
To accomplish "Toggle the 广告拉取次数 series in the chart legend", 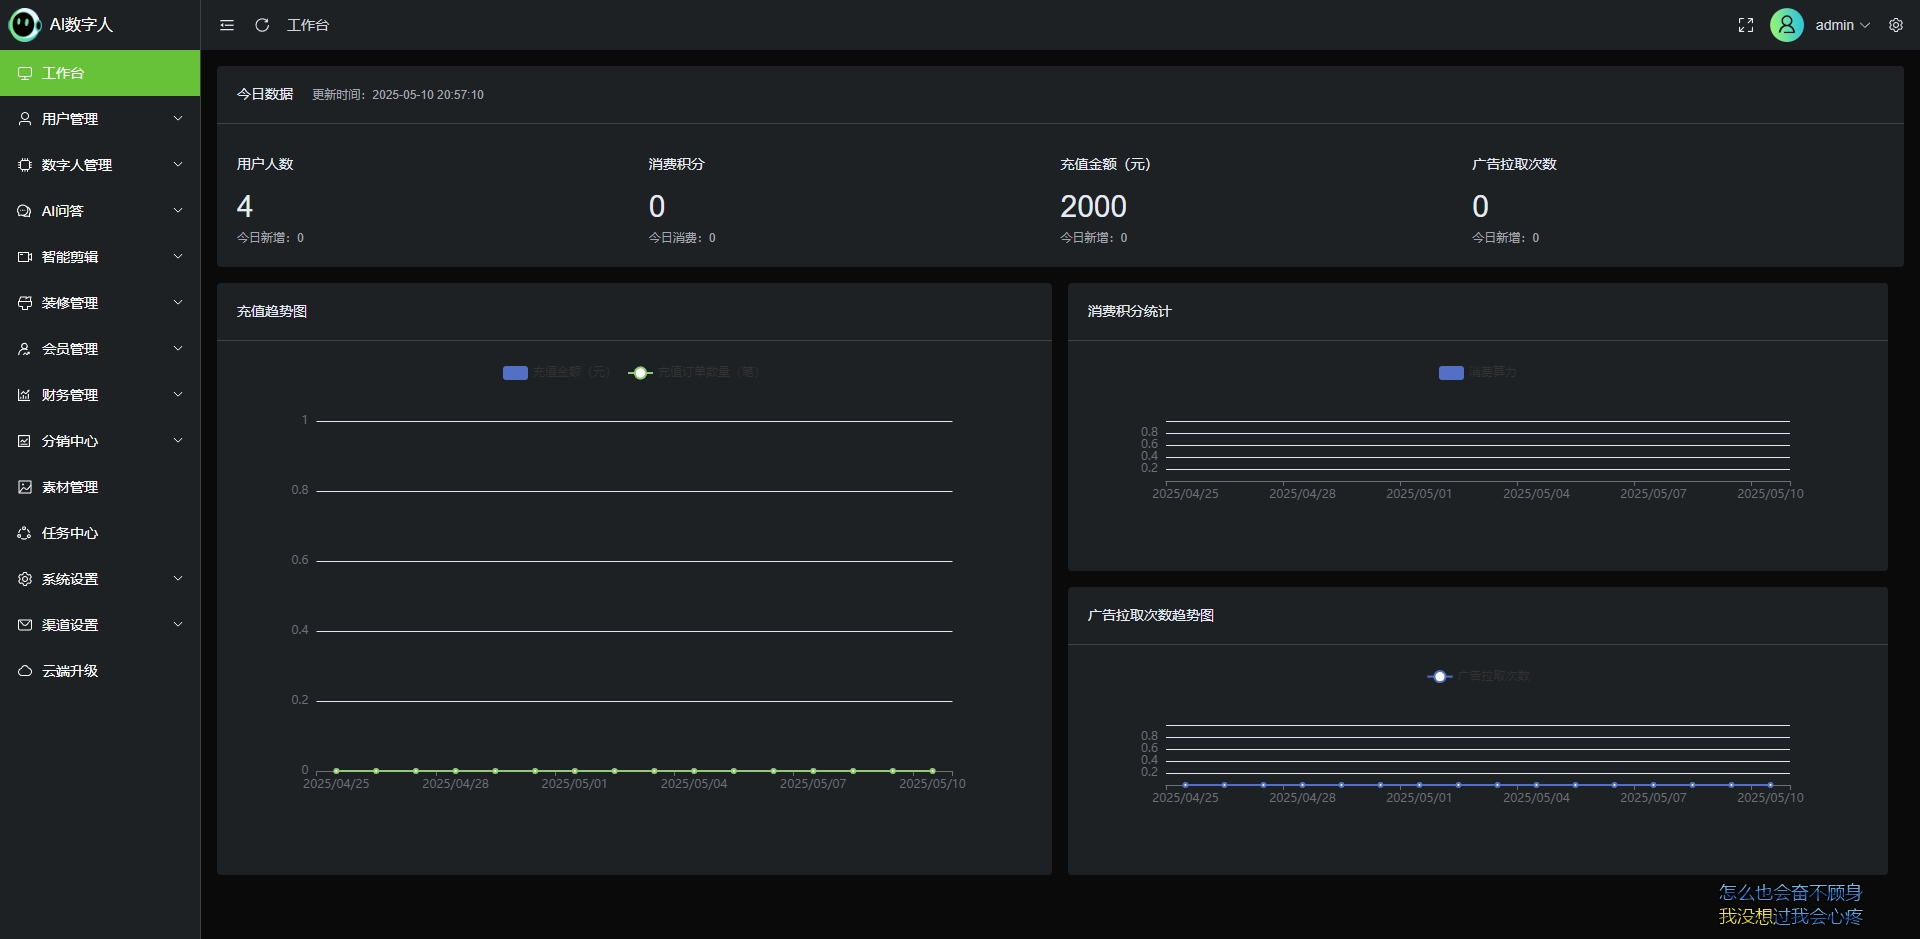I will tap(1479, 676).
